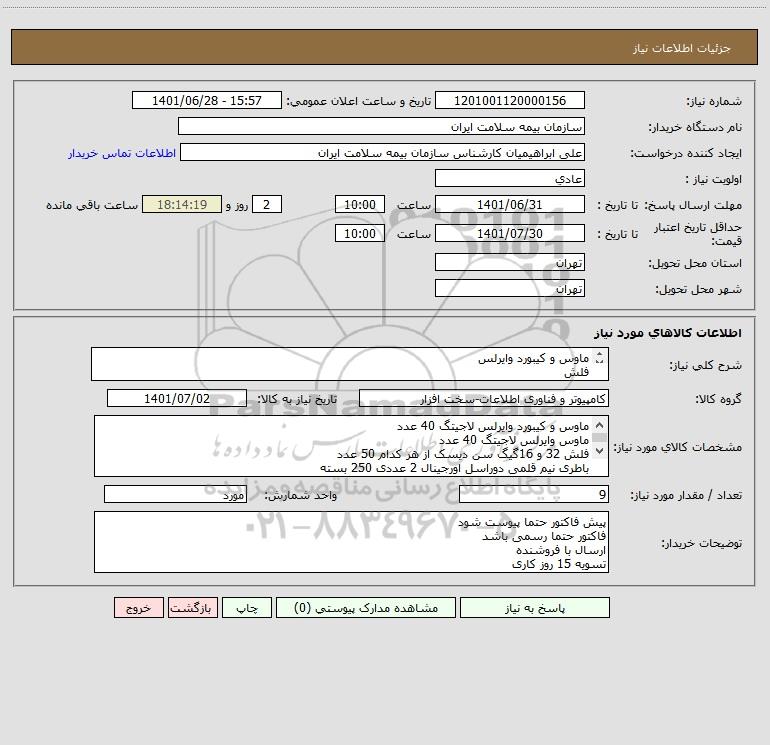The height and width of the screenshot is (745, 770).
Task: Click line ماوس و کیبورد وایرلس لاجیتگ 40 عدد
Action: 493,426
